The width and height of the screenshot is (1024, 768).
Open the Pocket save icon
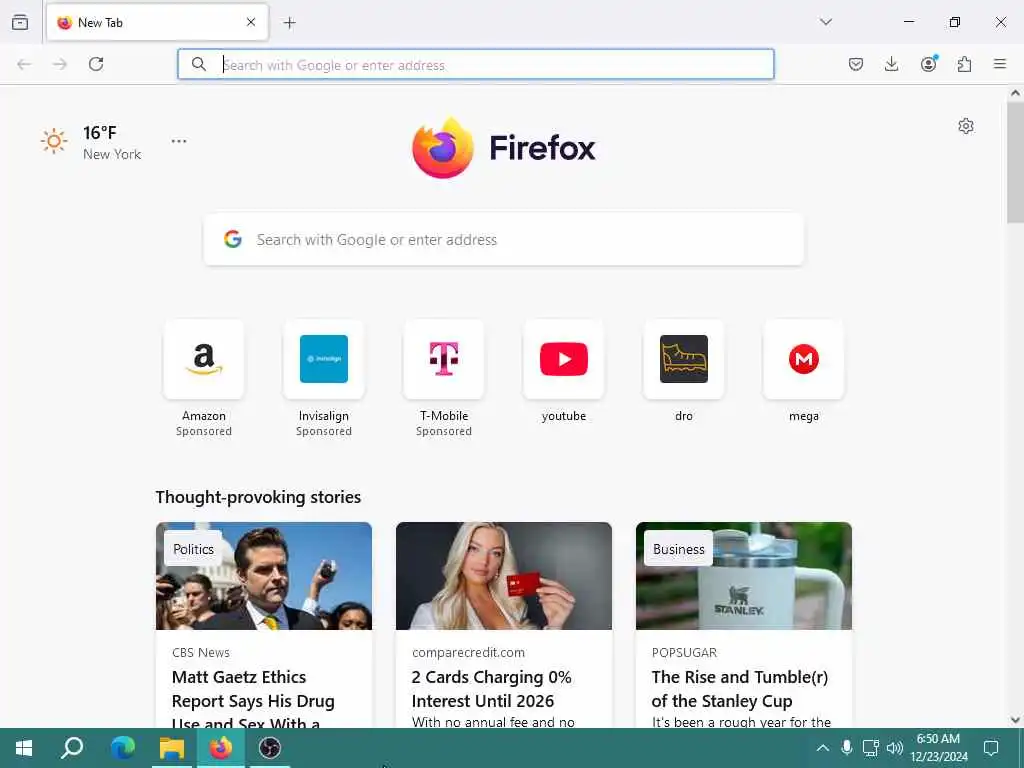click(856, 64)
